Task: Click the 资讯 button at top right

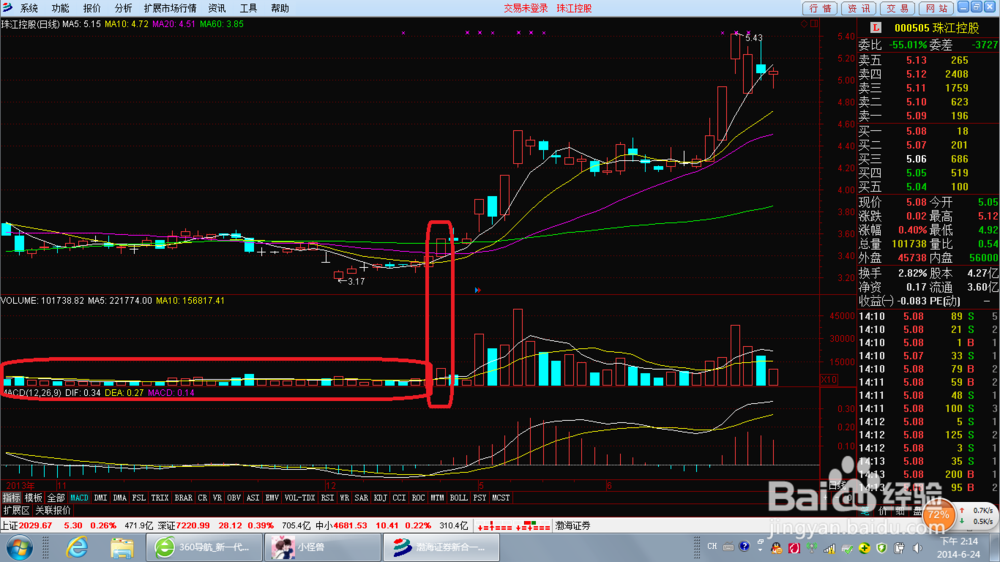Action: (x=858, y=8)
